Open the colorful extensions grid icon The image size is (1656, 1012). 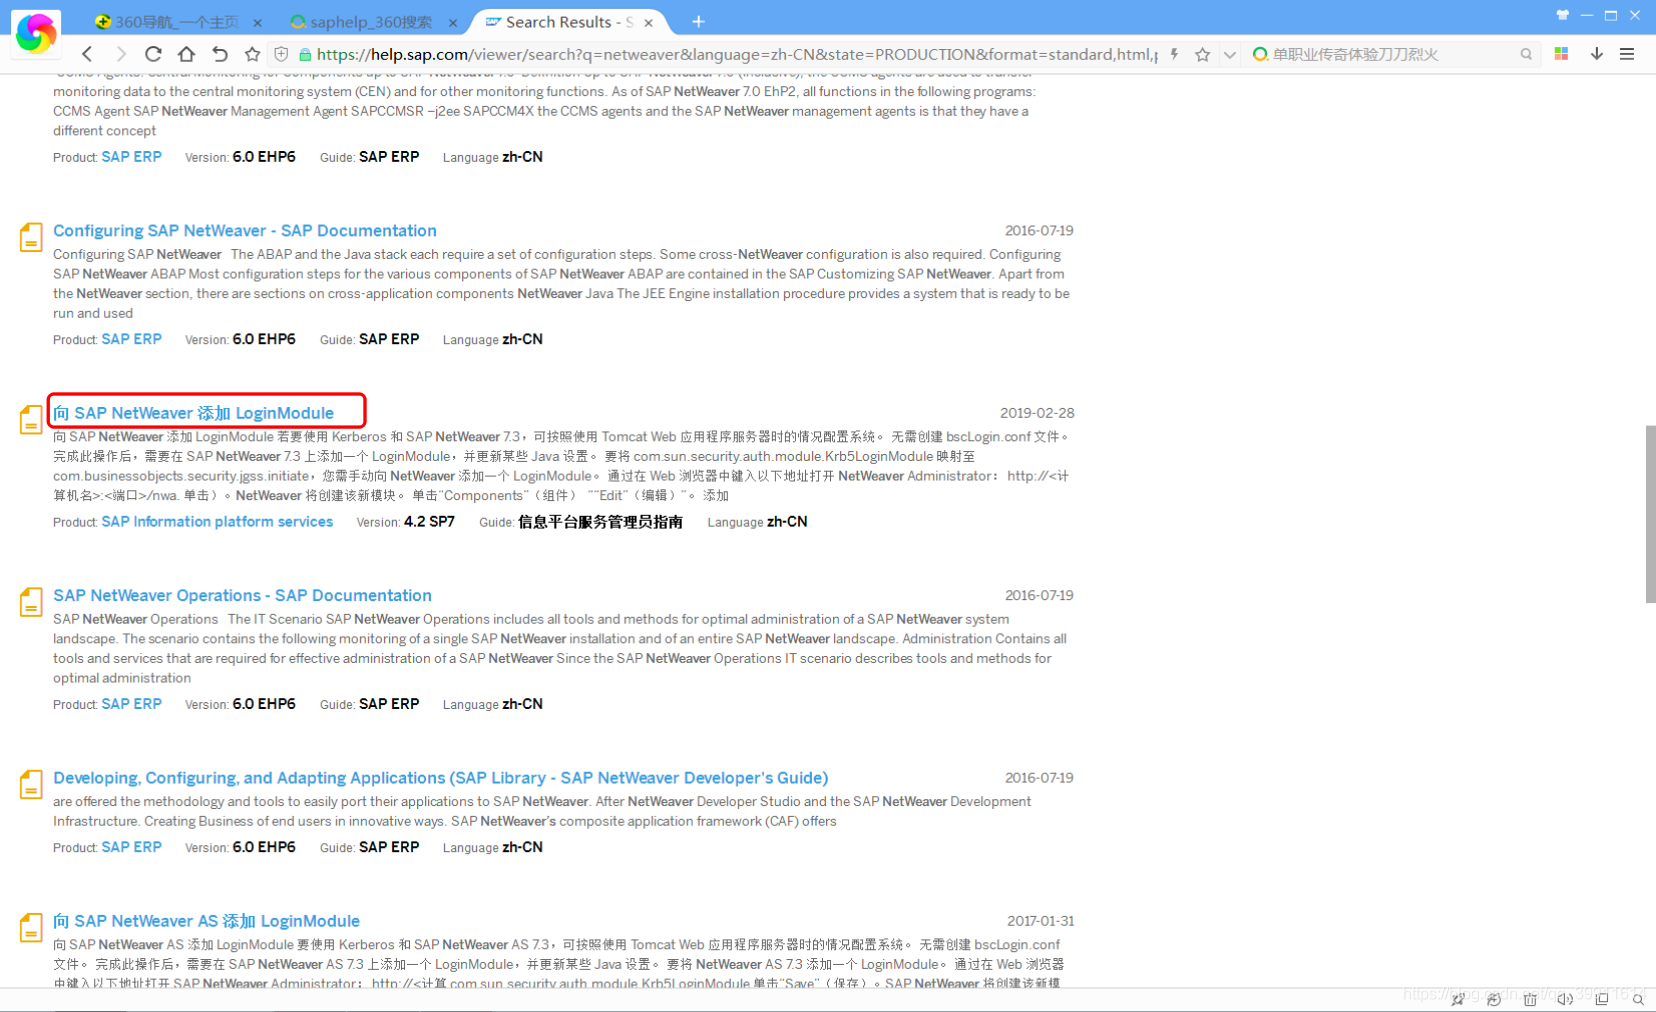1561,54
